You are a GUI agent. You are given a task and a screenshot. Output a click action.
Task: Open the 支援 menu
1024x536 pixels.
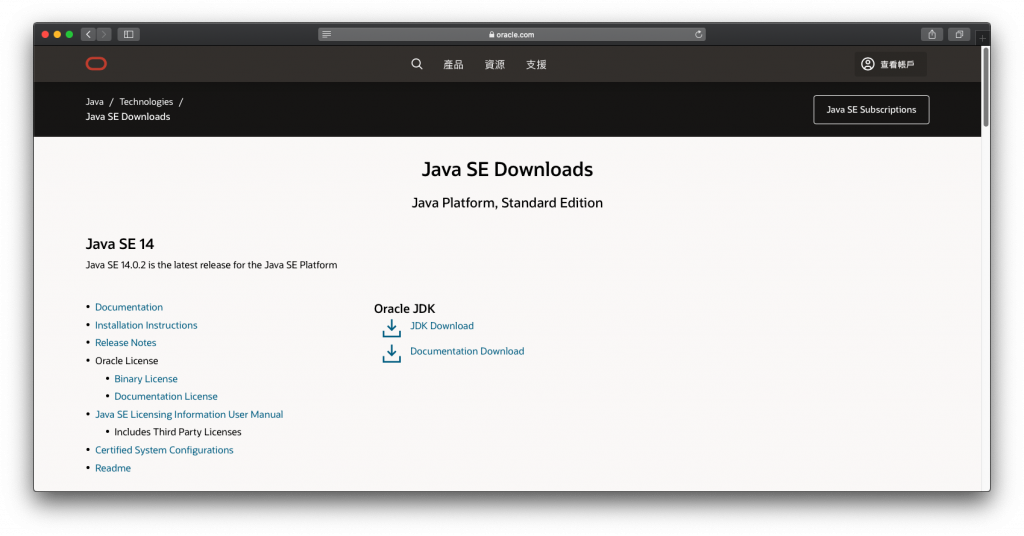click(x=536, y=65)
